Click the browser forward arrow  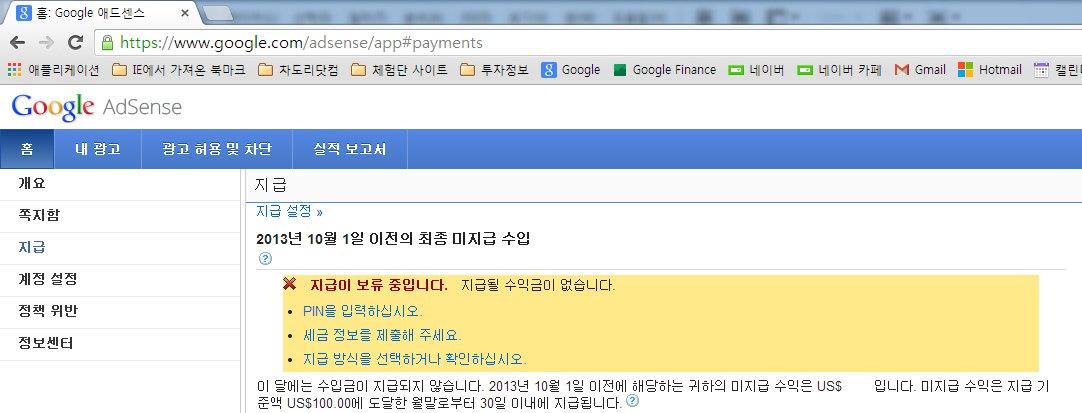tap(46, 43)
